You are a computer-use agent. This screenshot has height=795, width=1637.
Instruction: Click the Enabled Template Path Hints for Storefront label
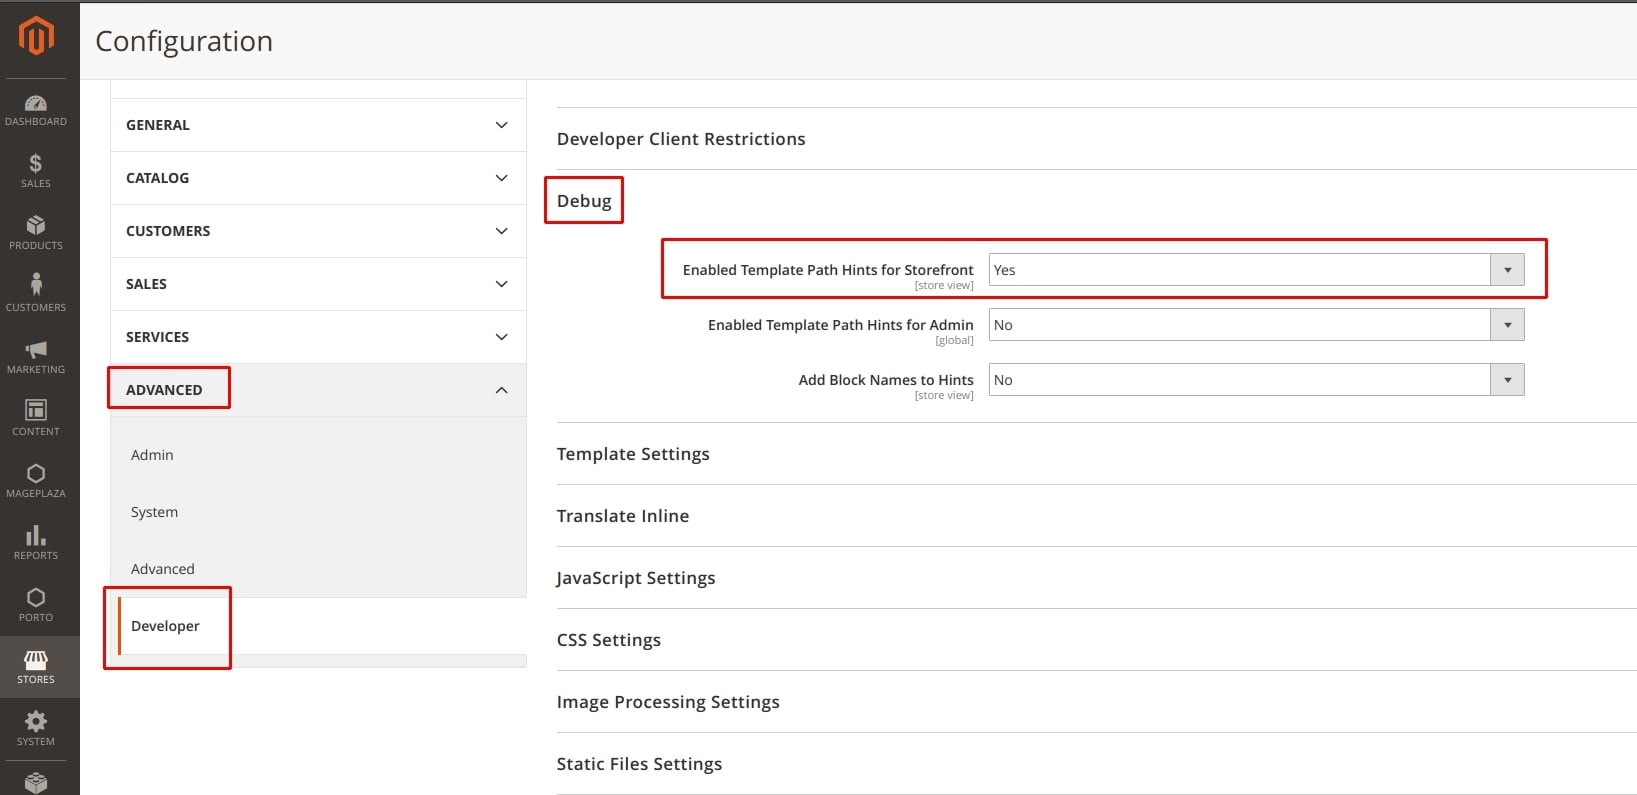point(828,270)
